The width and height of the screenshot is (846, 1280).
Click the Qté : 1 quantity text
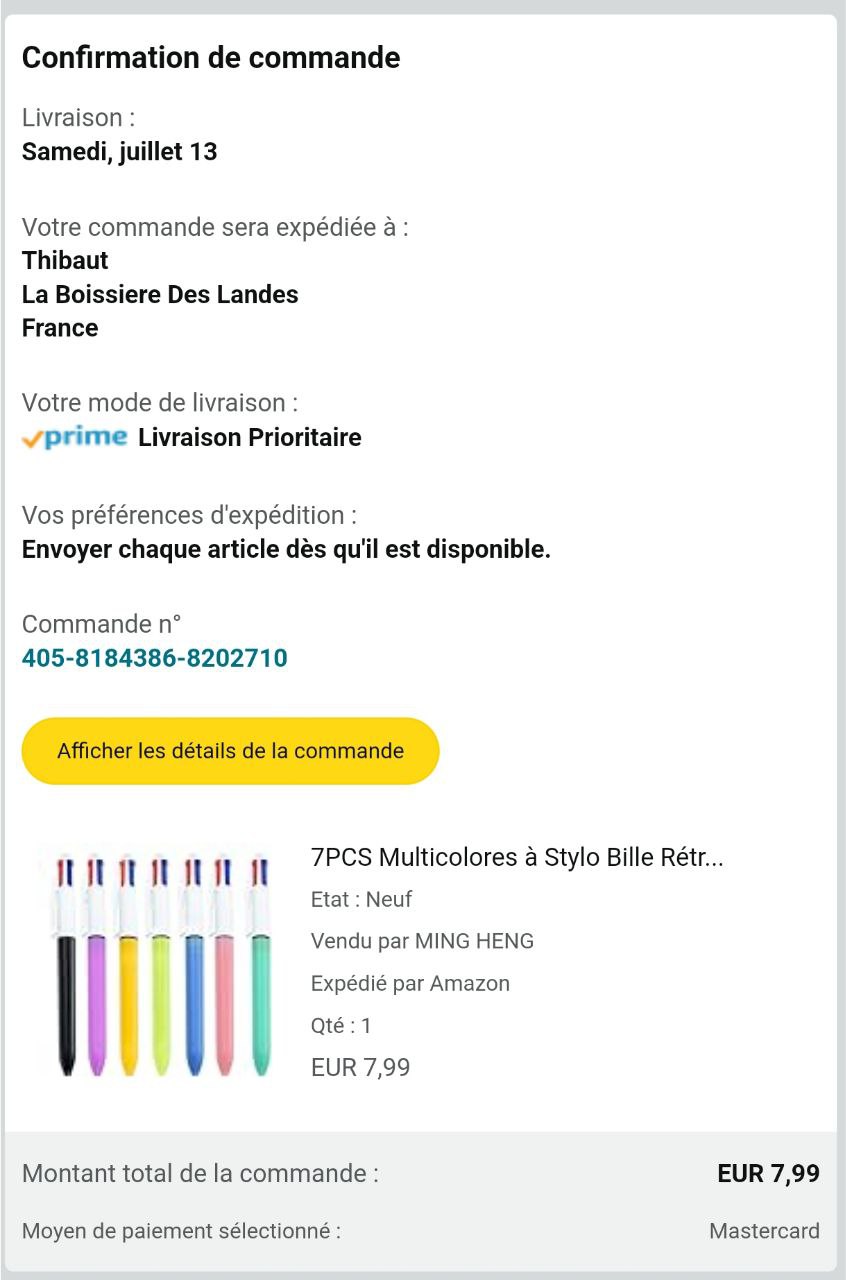tap(341, 1025)
